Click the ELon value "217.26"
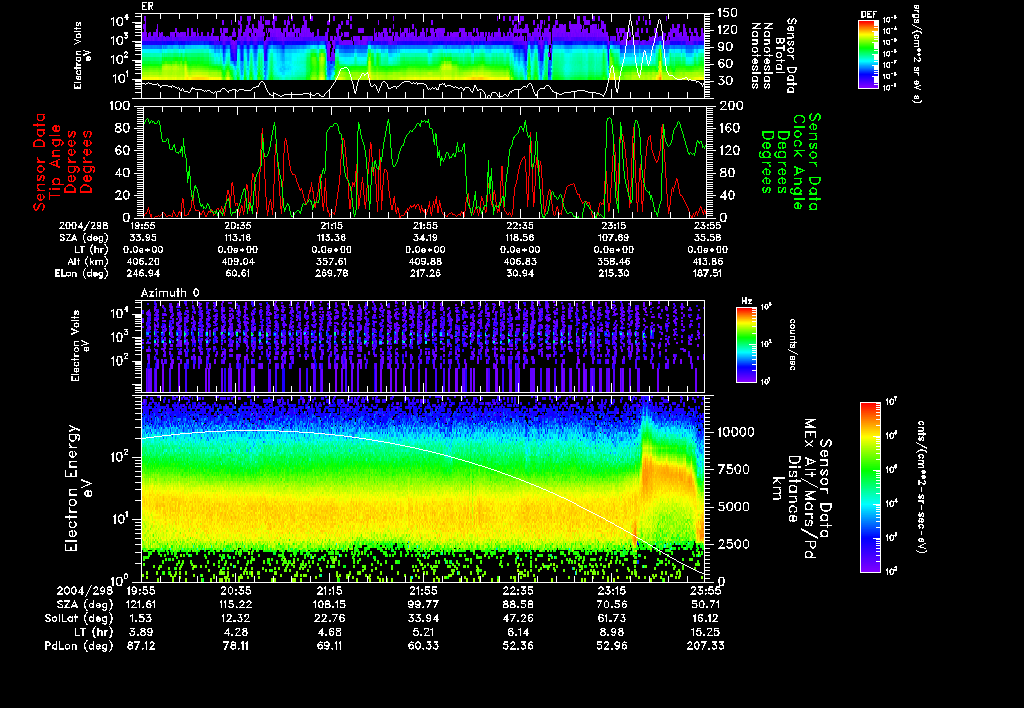The height and width of the screenshot is (708, 1024). [x=425, y=274]
